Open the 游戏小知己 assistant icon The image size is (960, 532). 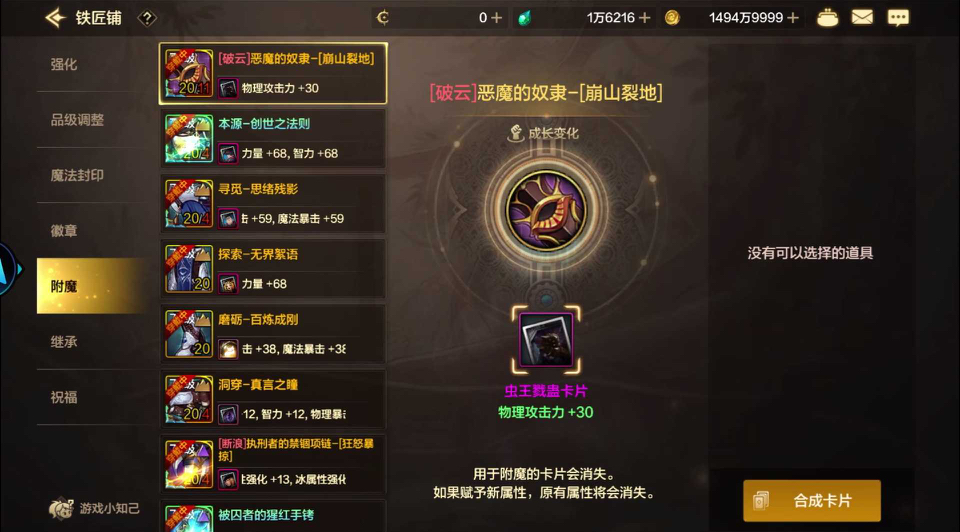(x=61, y=508)
